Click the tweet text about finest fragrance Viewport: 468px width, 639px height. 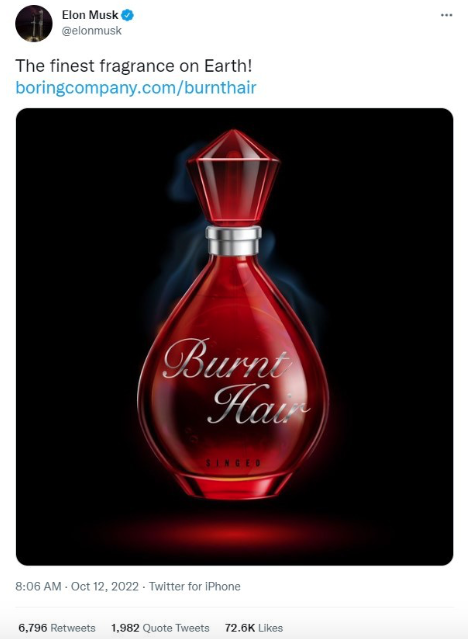click(x=134, y=66)
